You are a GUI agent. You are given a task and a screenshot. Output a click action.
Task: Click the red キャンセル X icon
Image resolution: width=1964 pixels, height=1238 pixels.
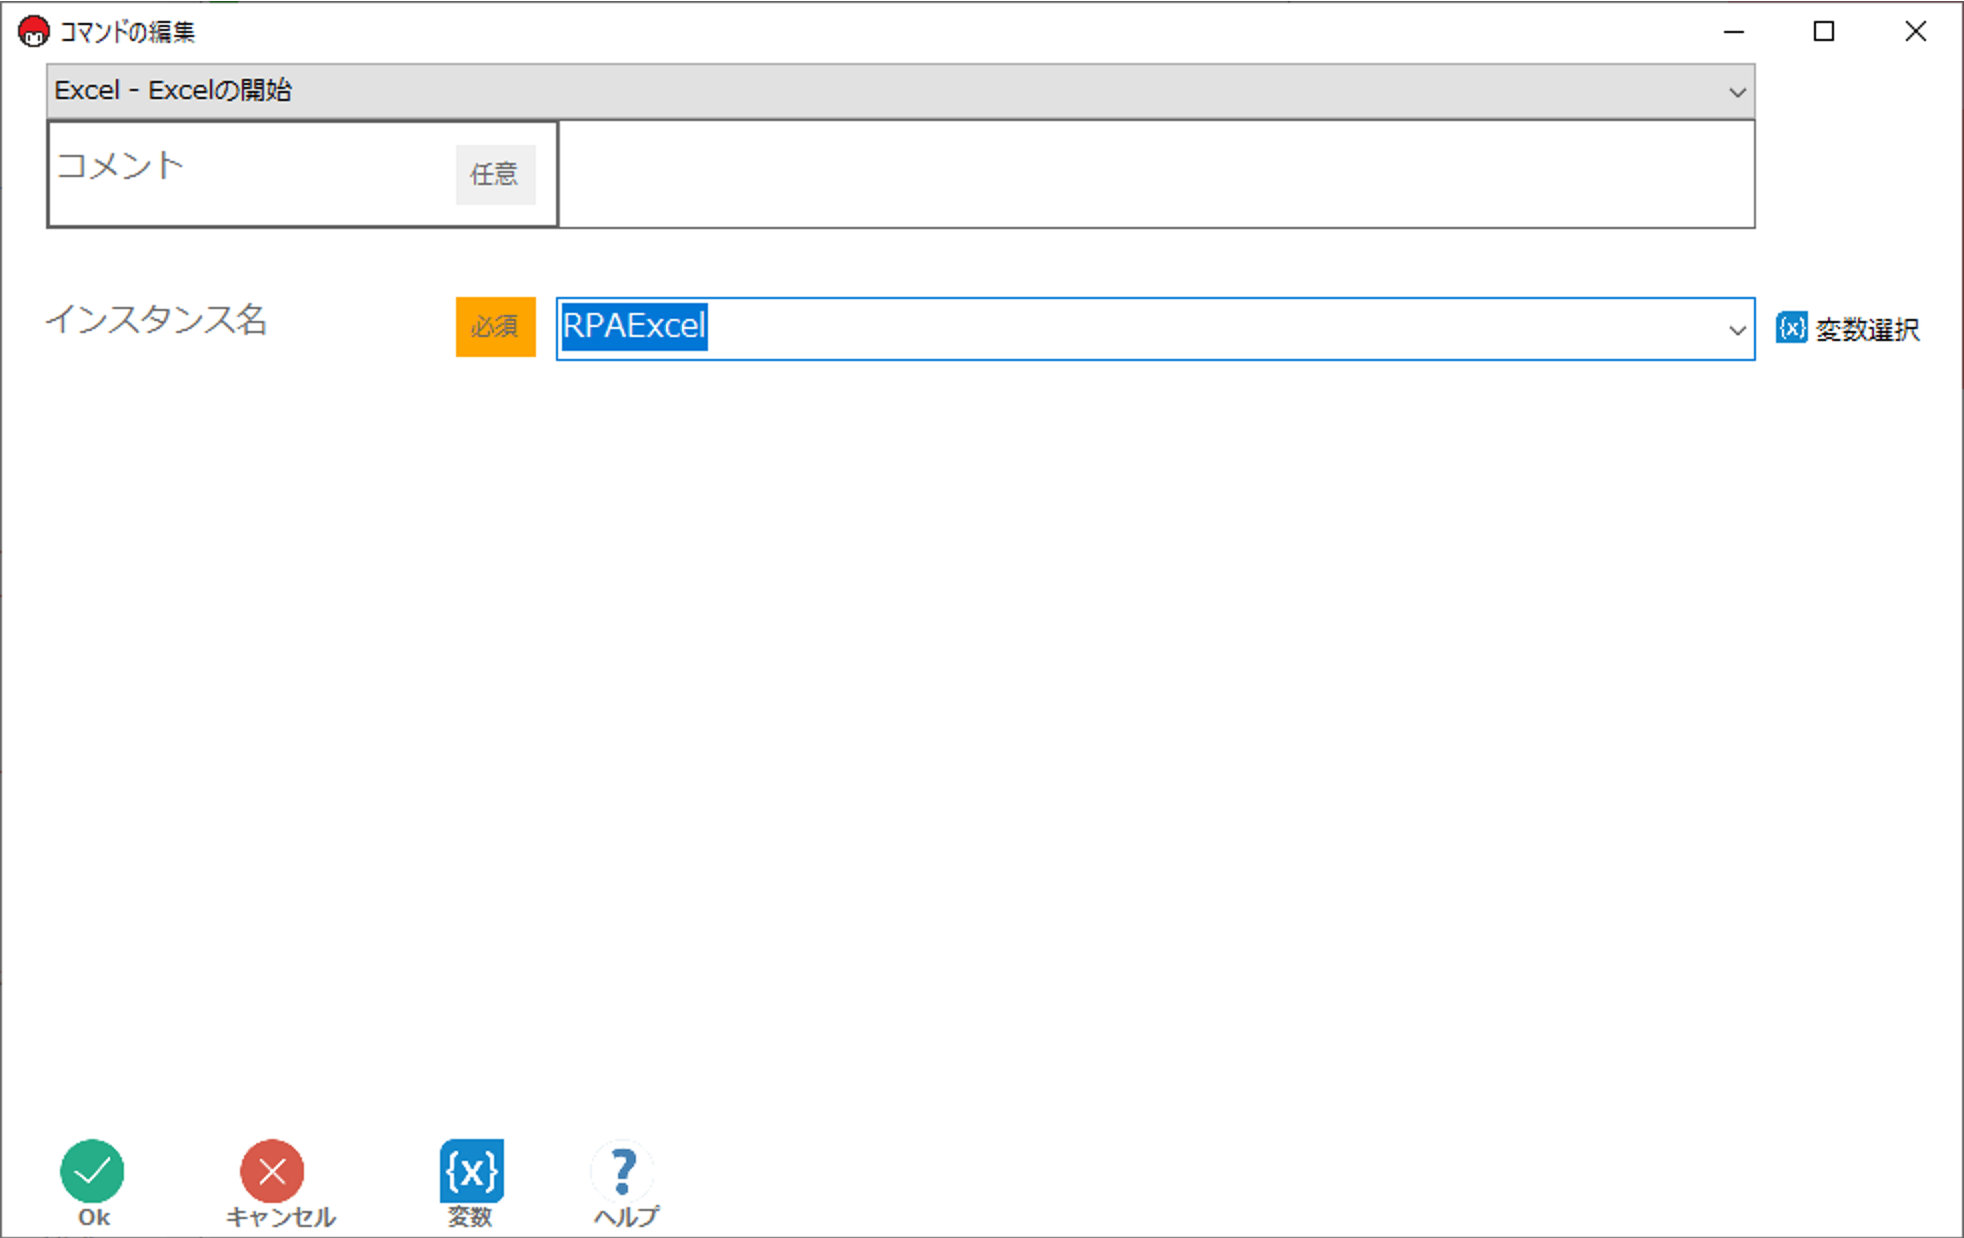(272, 1170)
